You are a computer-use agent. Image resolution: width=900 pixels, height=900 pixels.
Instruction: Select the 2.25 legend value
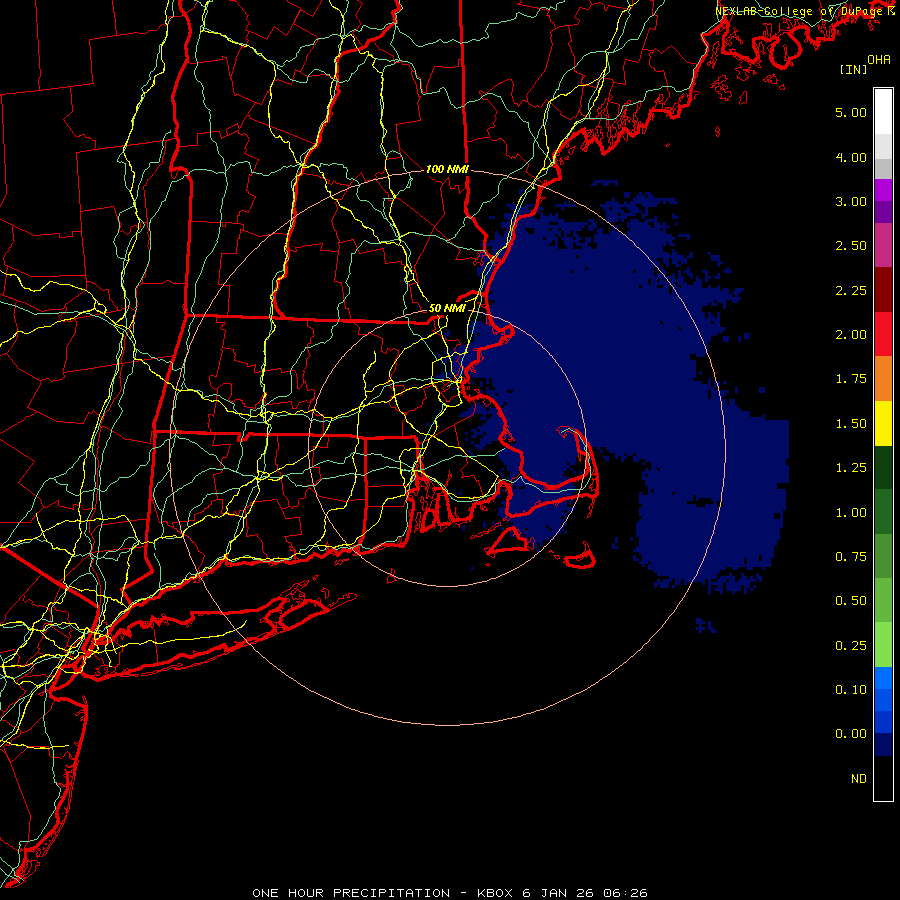(851, 290)
